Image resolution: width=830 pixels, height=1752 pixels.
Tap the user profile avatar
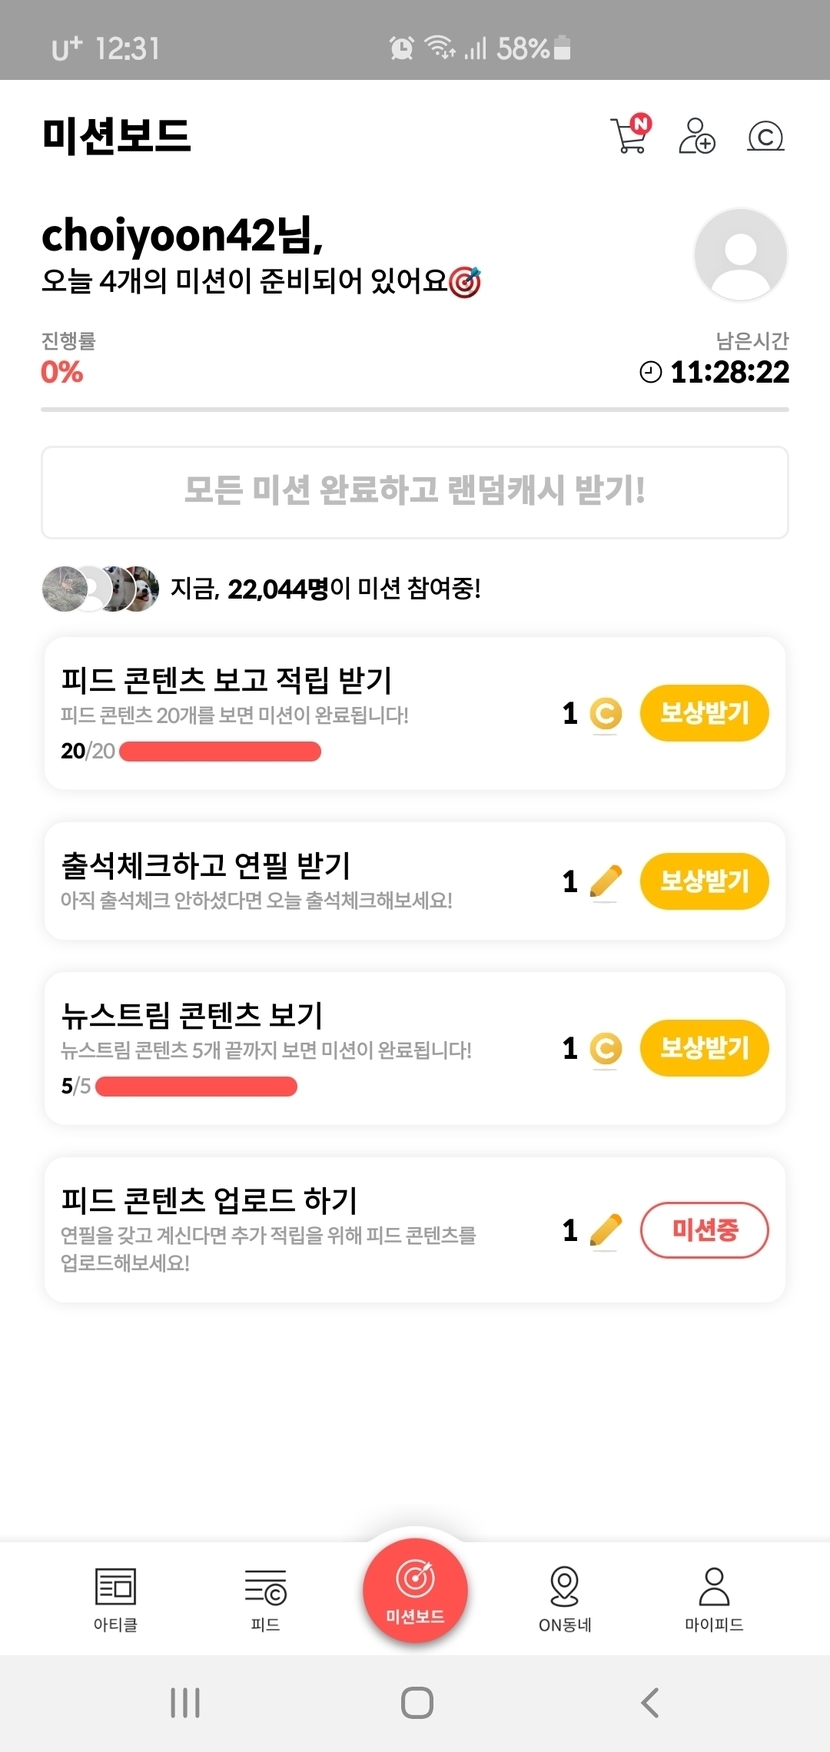[x=740, y=254]
